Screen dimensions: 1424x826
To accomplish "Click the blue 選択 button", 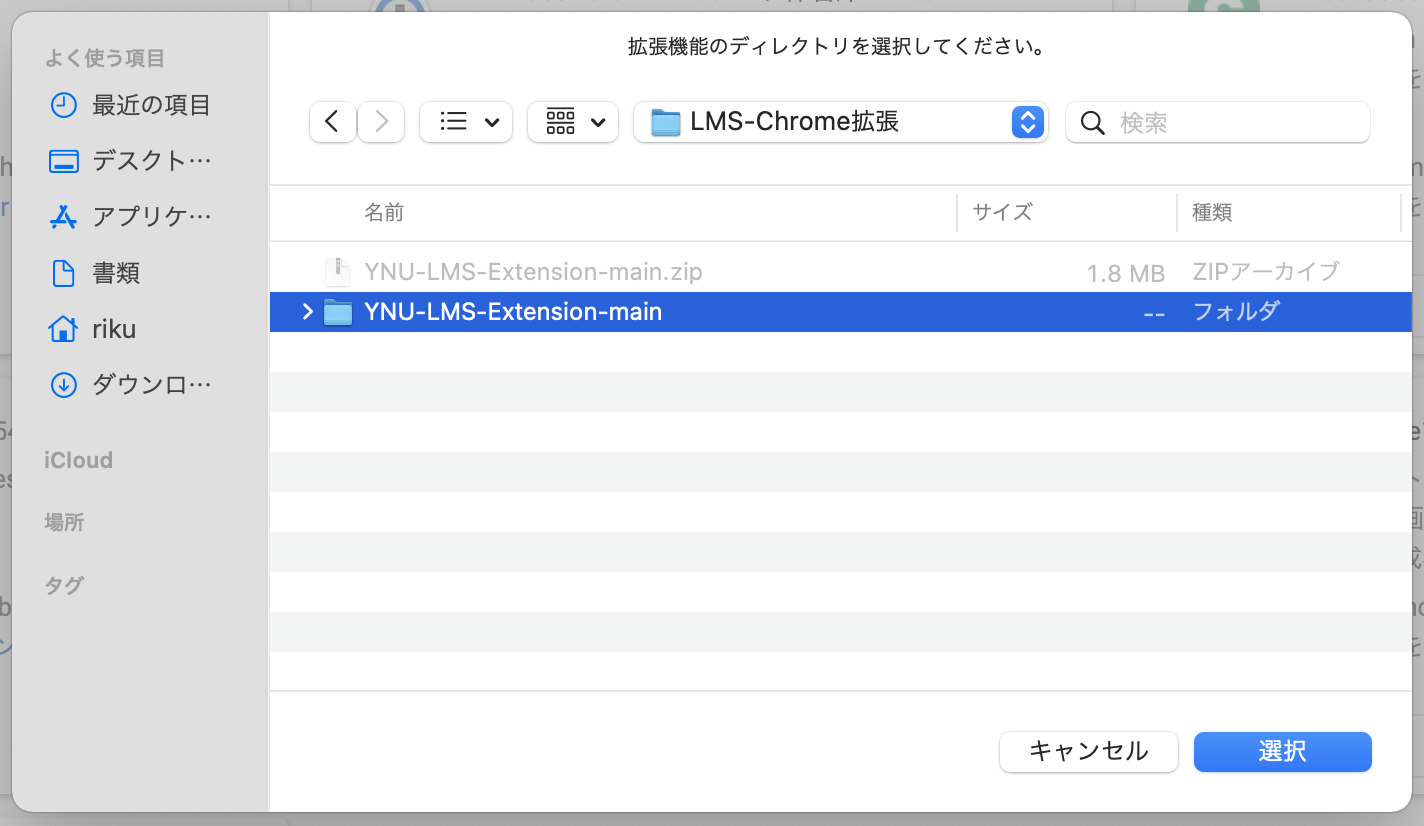I will pyautogui.click(x=1283, y=752).
